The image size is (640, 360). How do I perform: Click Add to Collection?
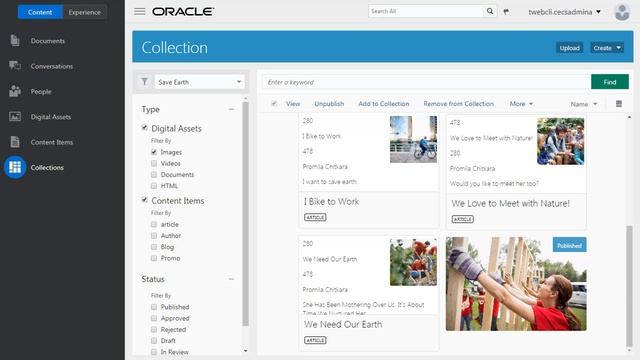tap(384, 104)
